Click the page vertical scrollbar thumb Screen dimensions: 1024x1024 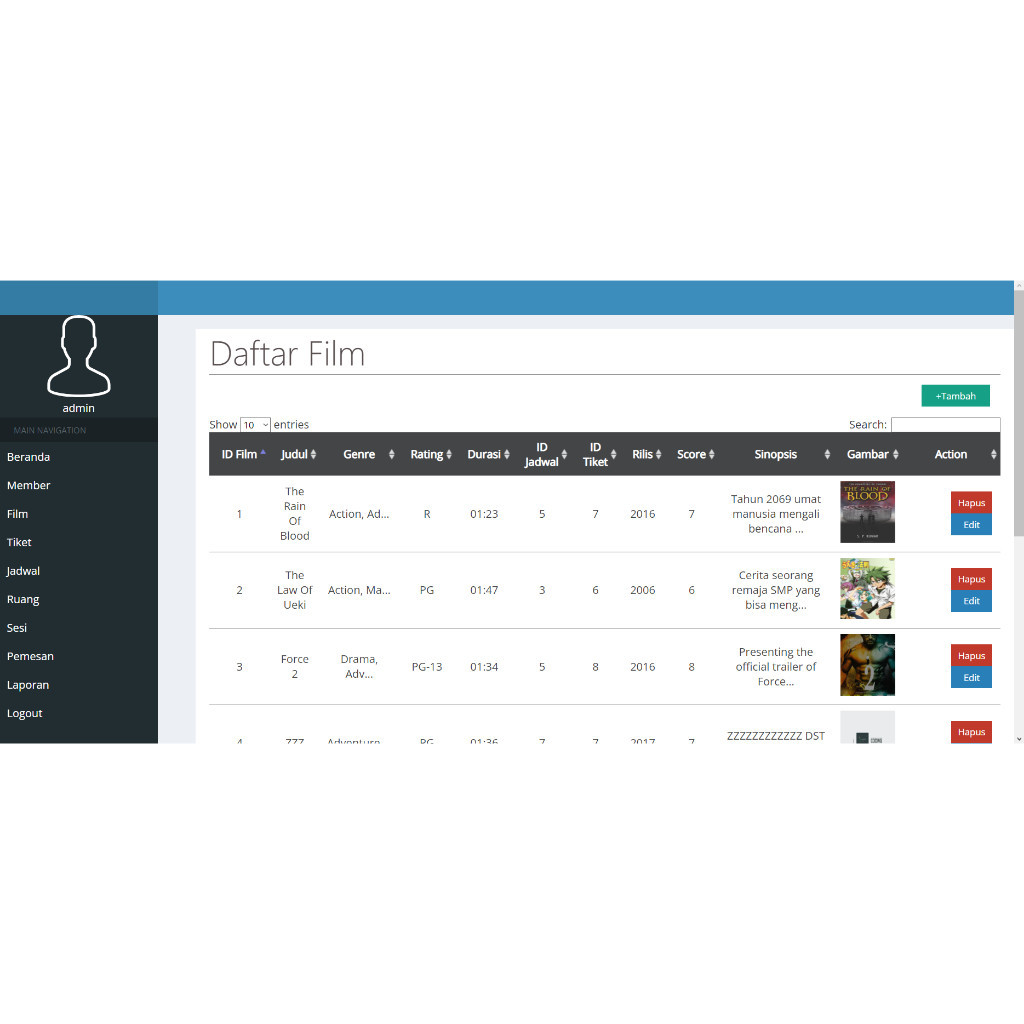pyautogui.click(x=1019, y=414)
